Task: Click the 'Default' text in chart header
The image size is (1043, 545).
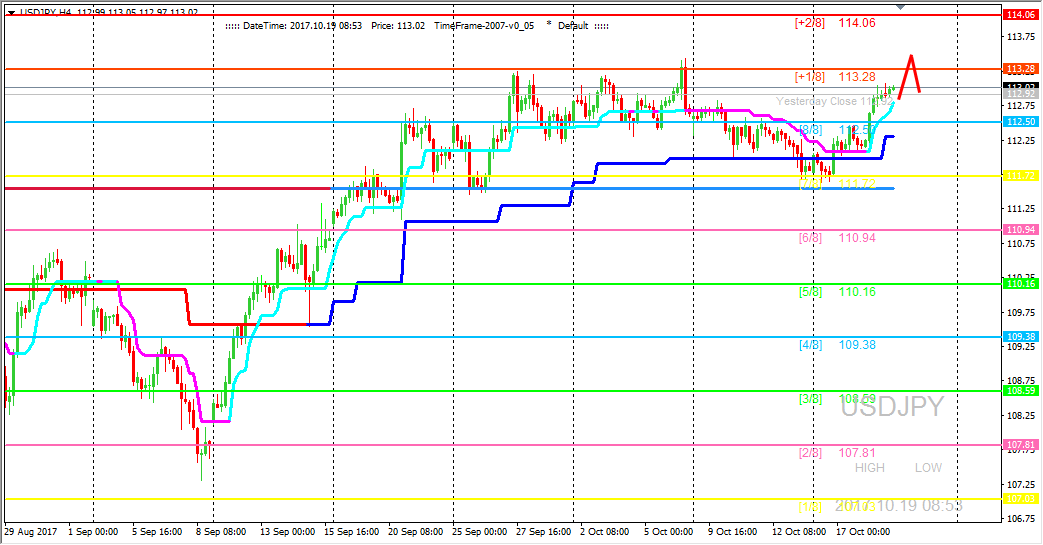Action: (573, 26)
